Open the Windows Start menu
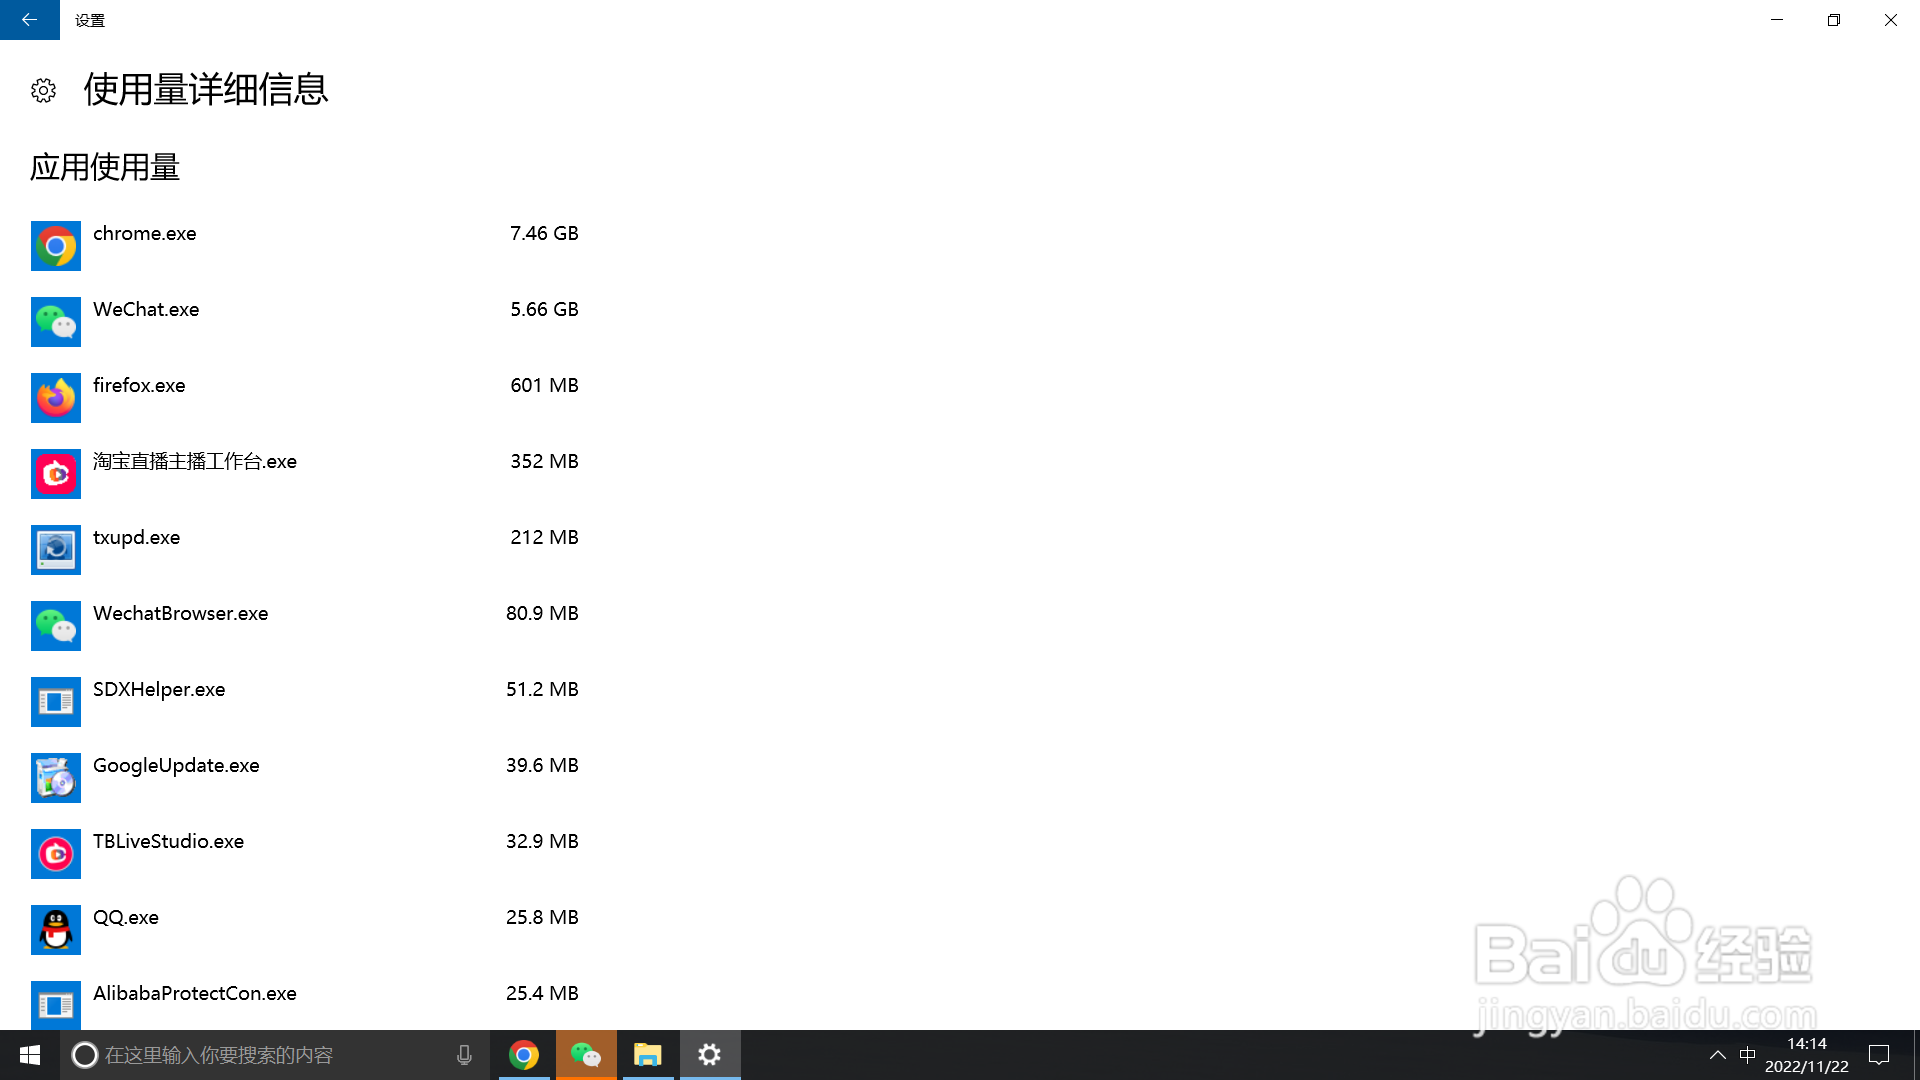The image size is (1920, 1080). point(30,1055)
